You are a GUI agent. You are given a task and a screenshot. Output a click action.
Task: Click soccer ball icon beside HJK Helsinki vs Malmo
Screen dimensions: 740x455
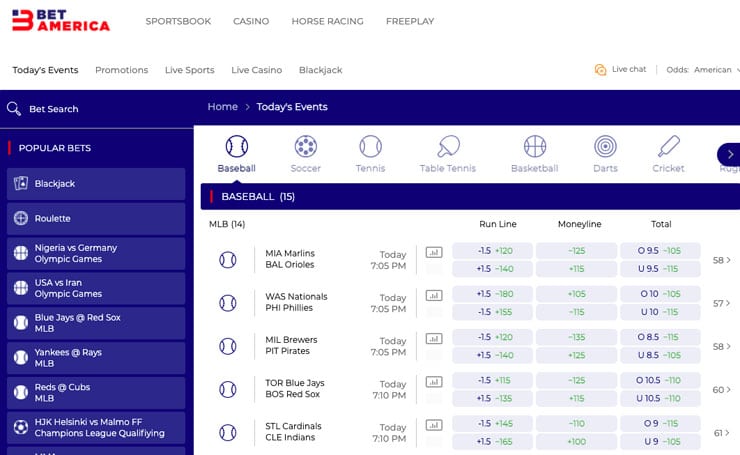(21, 427)
